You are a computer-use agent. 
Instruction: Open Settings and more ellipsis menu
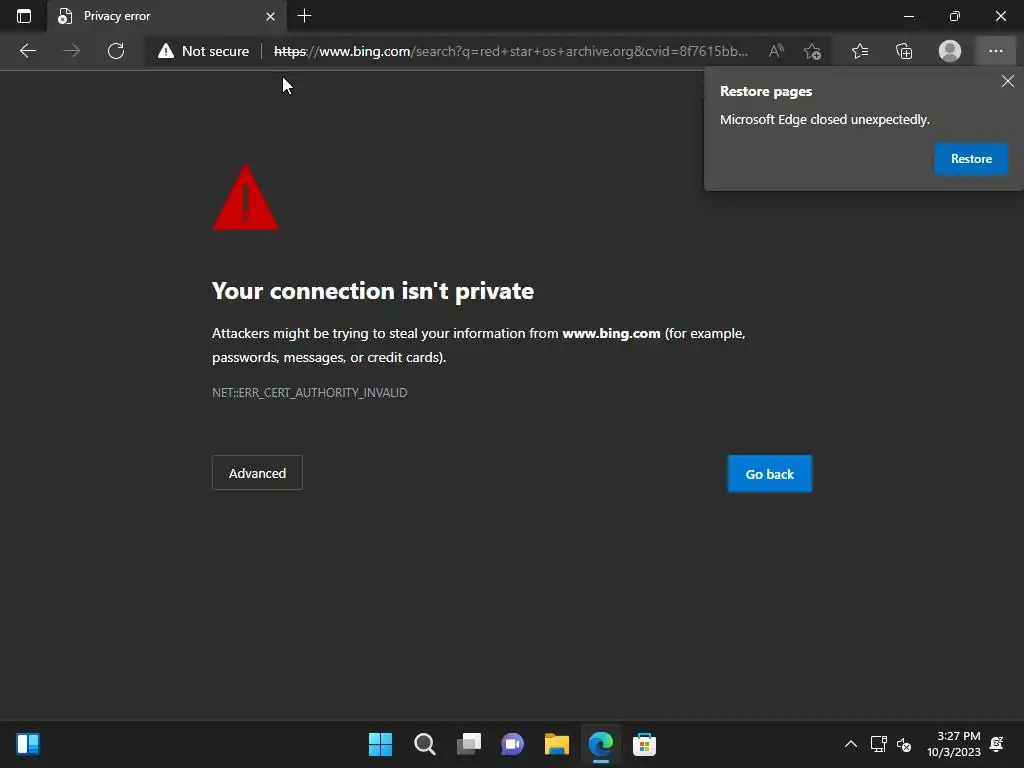tap(995, 51)
